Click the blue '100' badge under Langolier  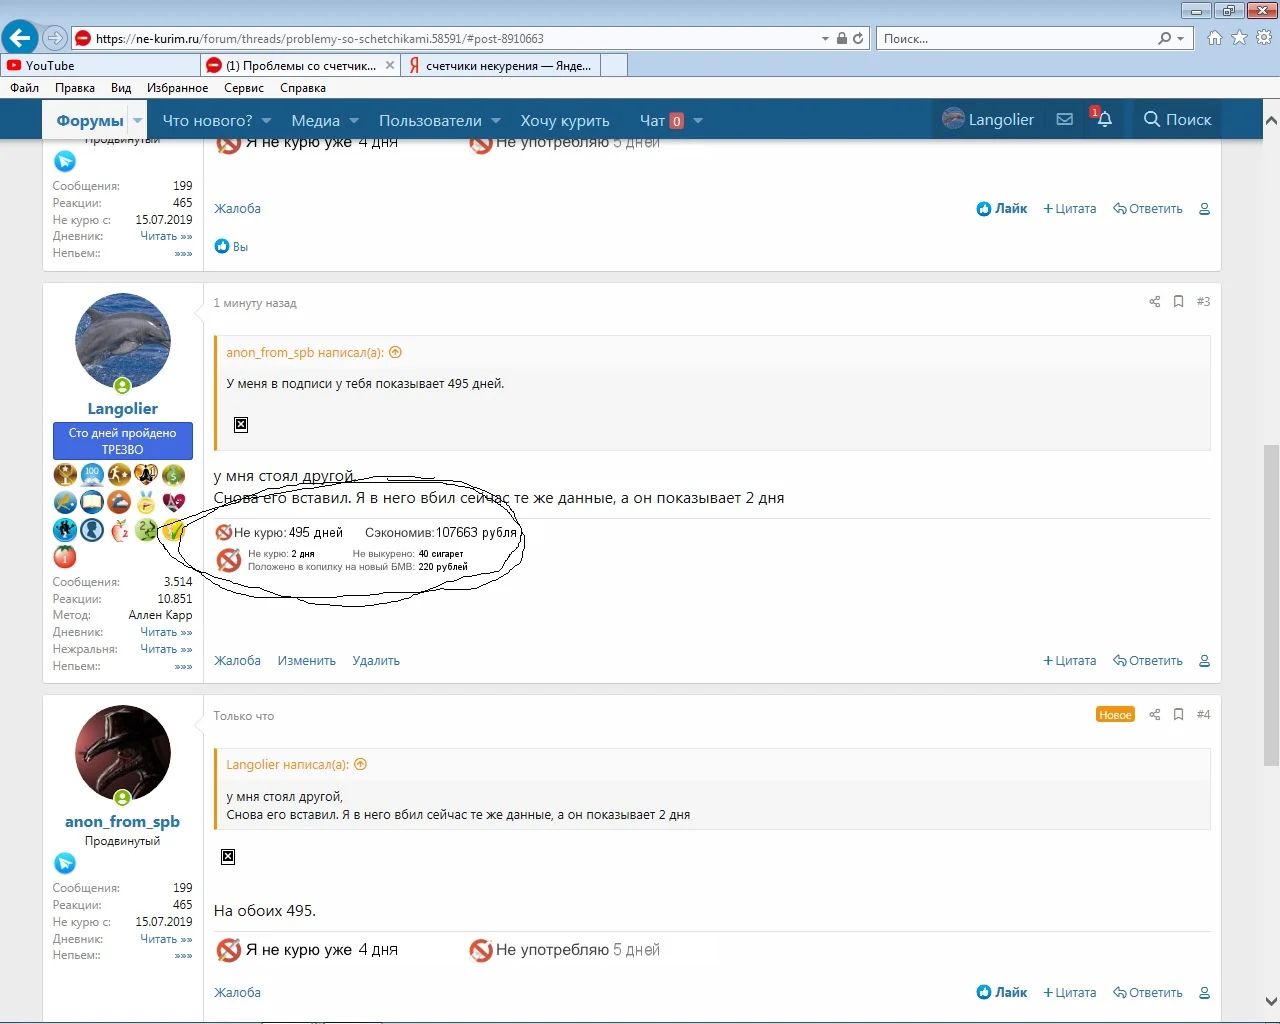[x=92, y=474]
